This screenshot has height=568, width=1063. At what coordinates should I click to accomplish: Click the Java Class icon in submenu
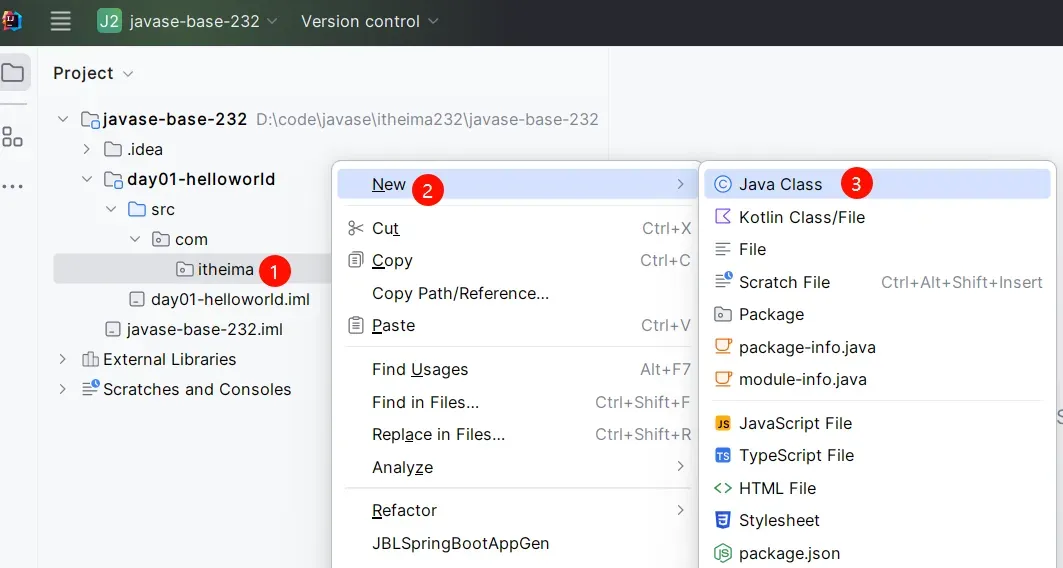[x=723, y=184]
